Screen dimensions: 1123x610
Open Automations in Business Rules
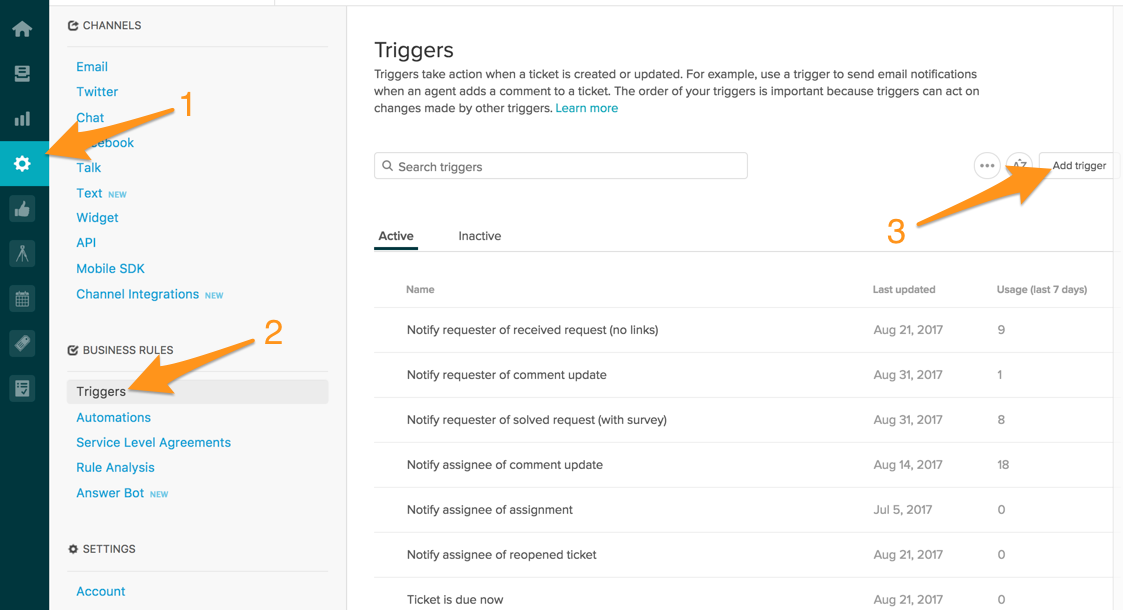point(113,417)
